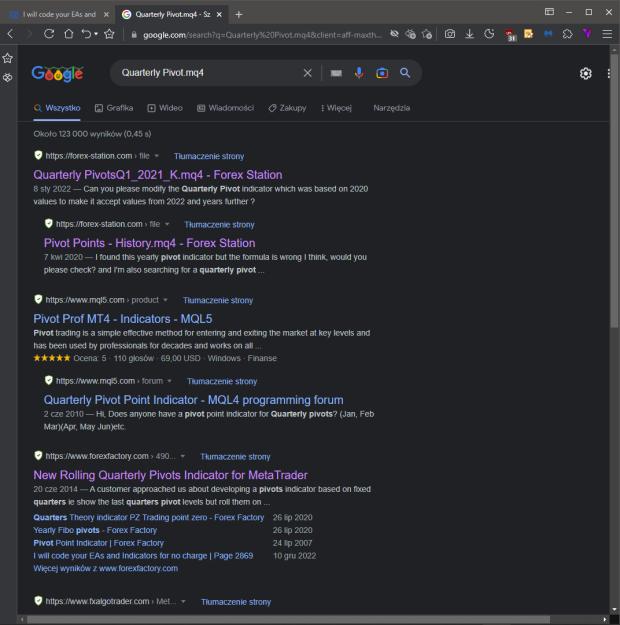Open Yearly Fibo pivots Forex Factory sublink
This screenshot has width=620, height=625.
click(95, 530)
